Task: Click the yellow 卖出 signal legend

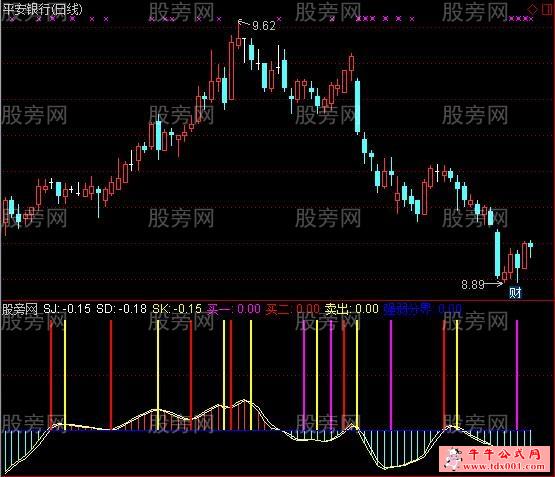Action: click(352, 309)
